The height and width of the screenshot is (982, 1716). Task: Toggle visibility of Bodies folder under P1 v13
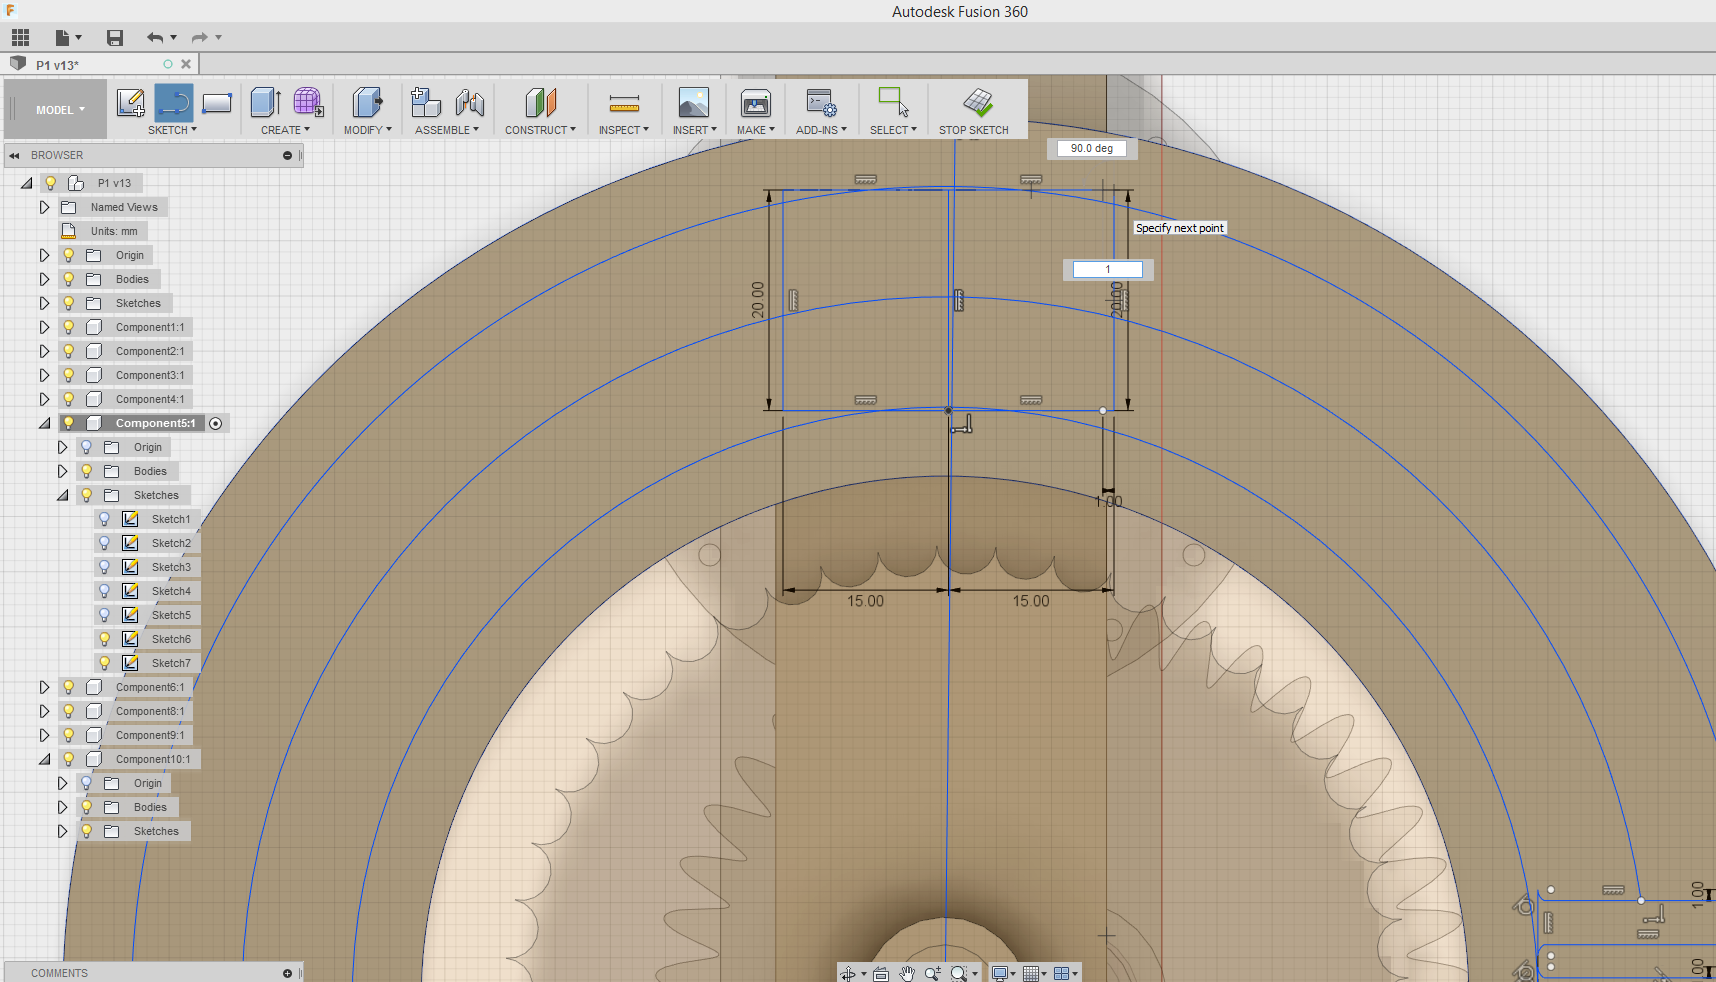click(69, 279)
